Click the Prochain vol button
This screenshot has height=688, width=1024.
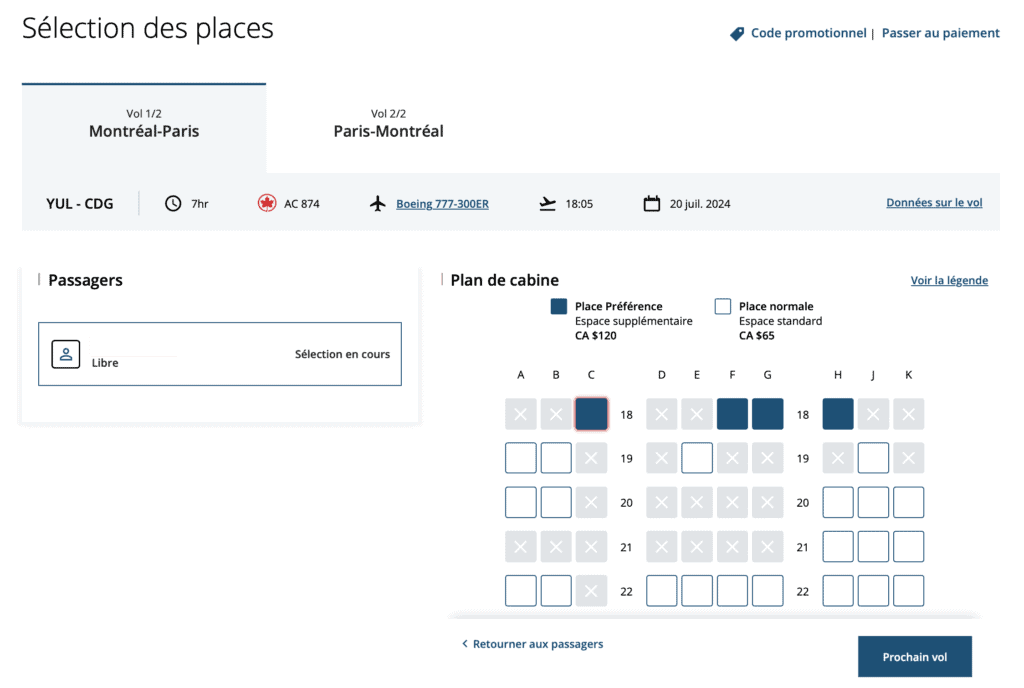point(914,656)
